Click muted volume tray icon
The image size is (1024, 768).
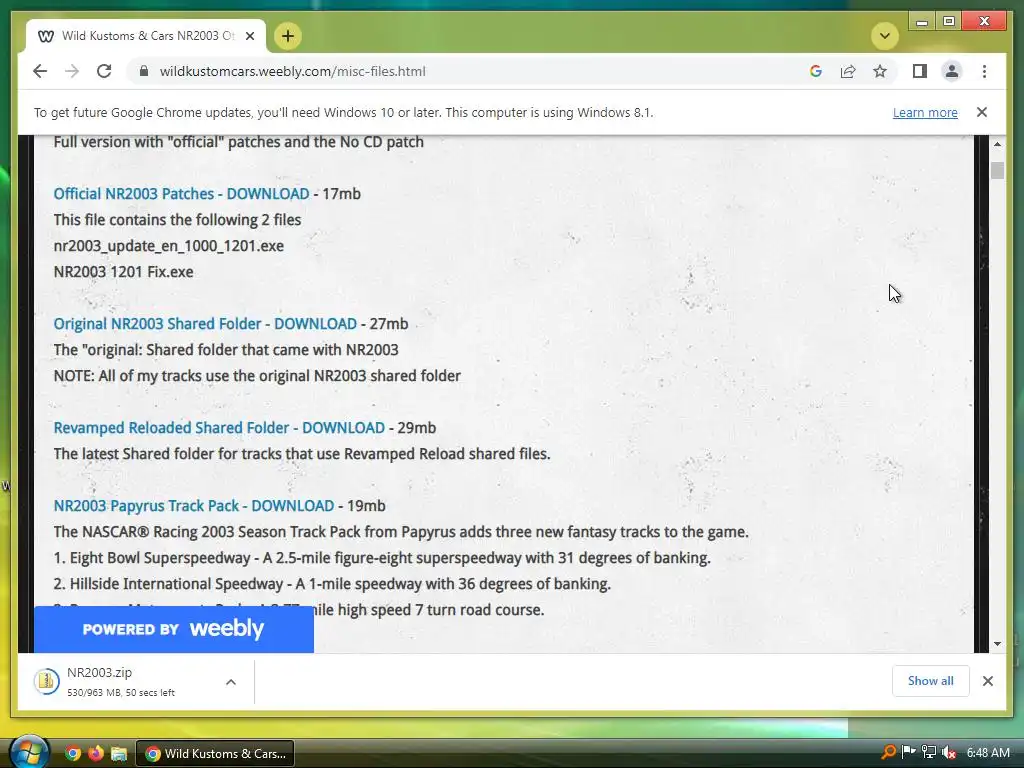coord(949,752)
